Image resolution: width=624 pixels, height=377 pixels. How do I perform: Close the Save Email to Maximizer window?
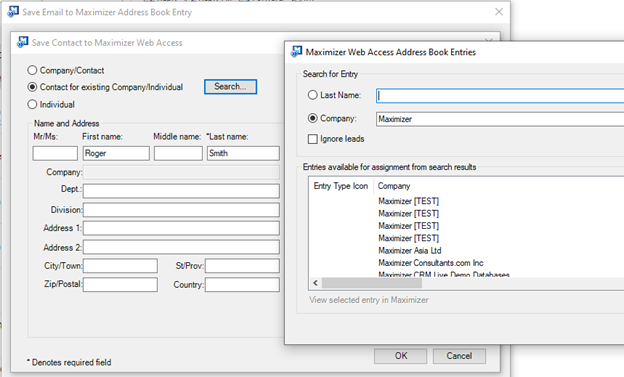pyautogui.click(x=499, y=12)
